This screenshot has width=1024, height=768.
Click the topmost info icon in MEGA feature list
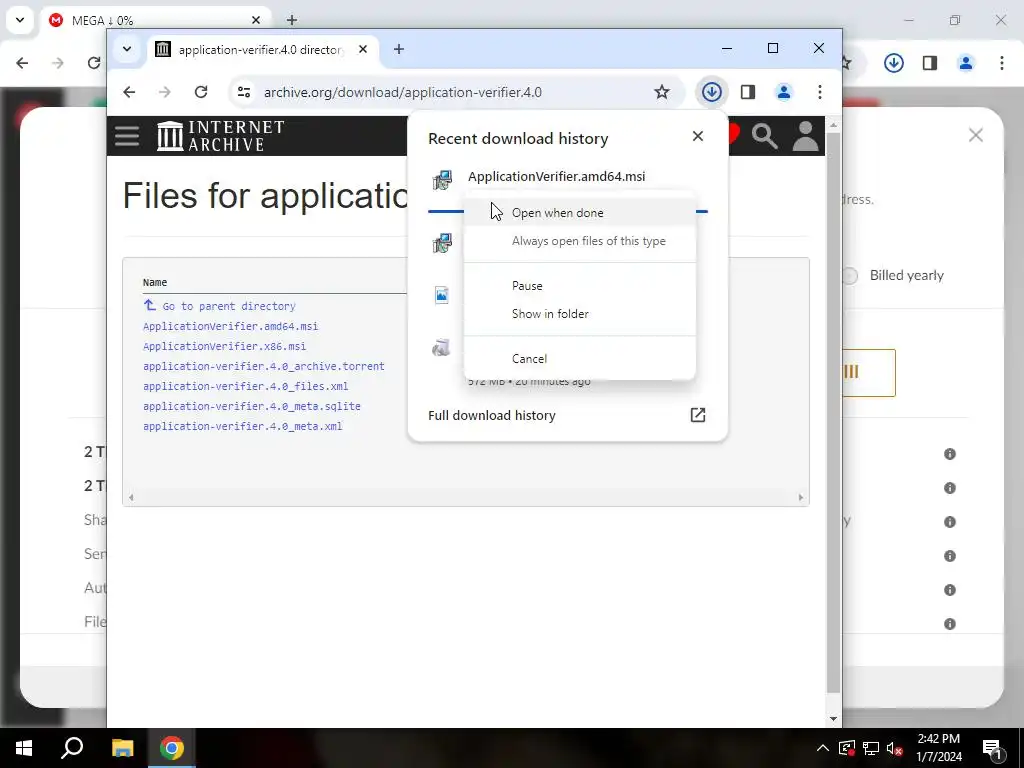click(x=950, y=454)
